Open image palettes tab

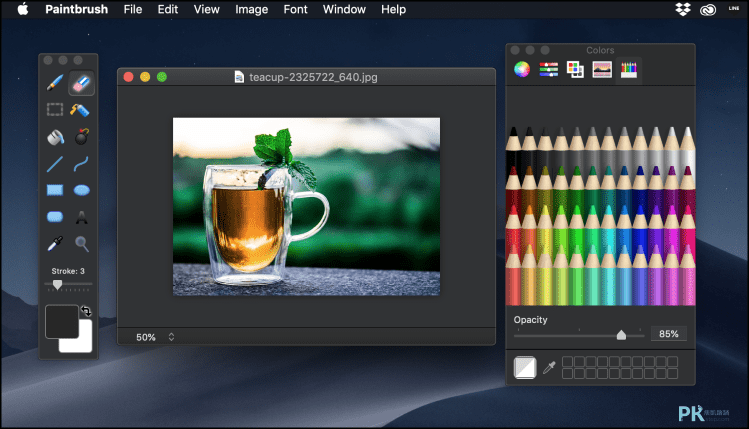pyautogui.click(x=602, y=69)
